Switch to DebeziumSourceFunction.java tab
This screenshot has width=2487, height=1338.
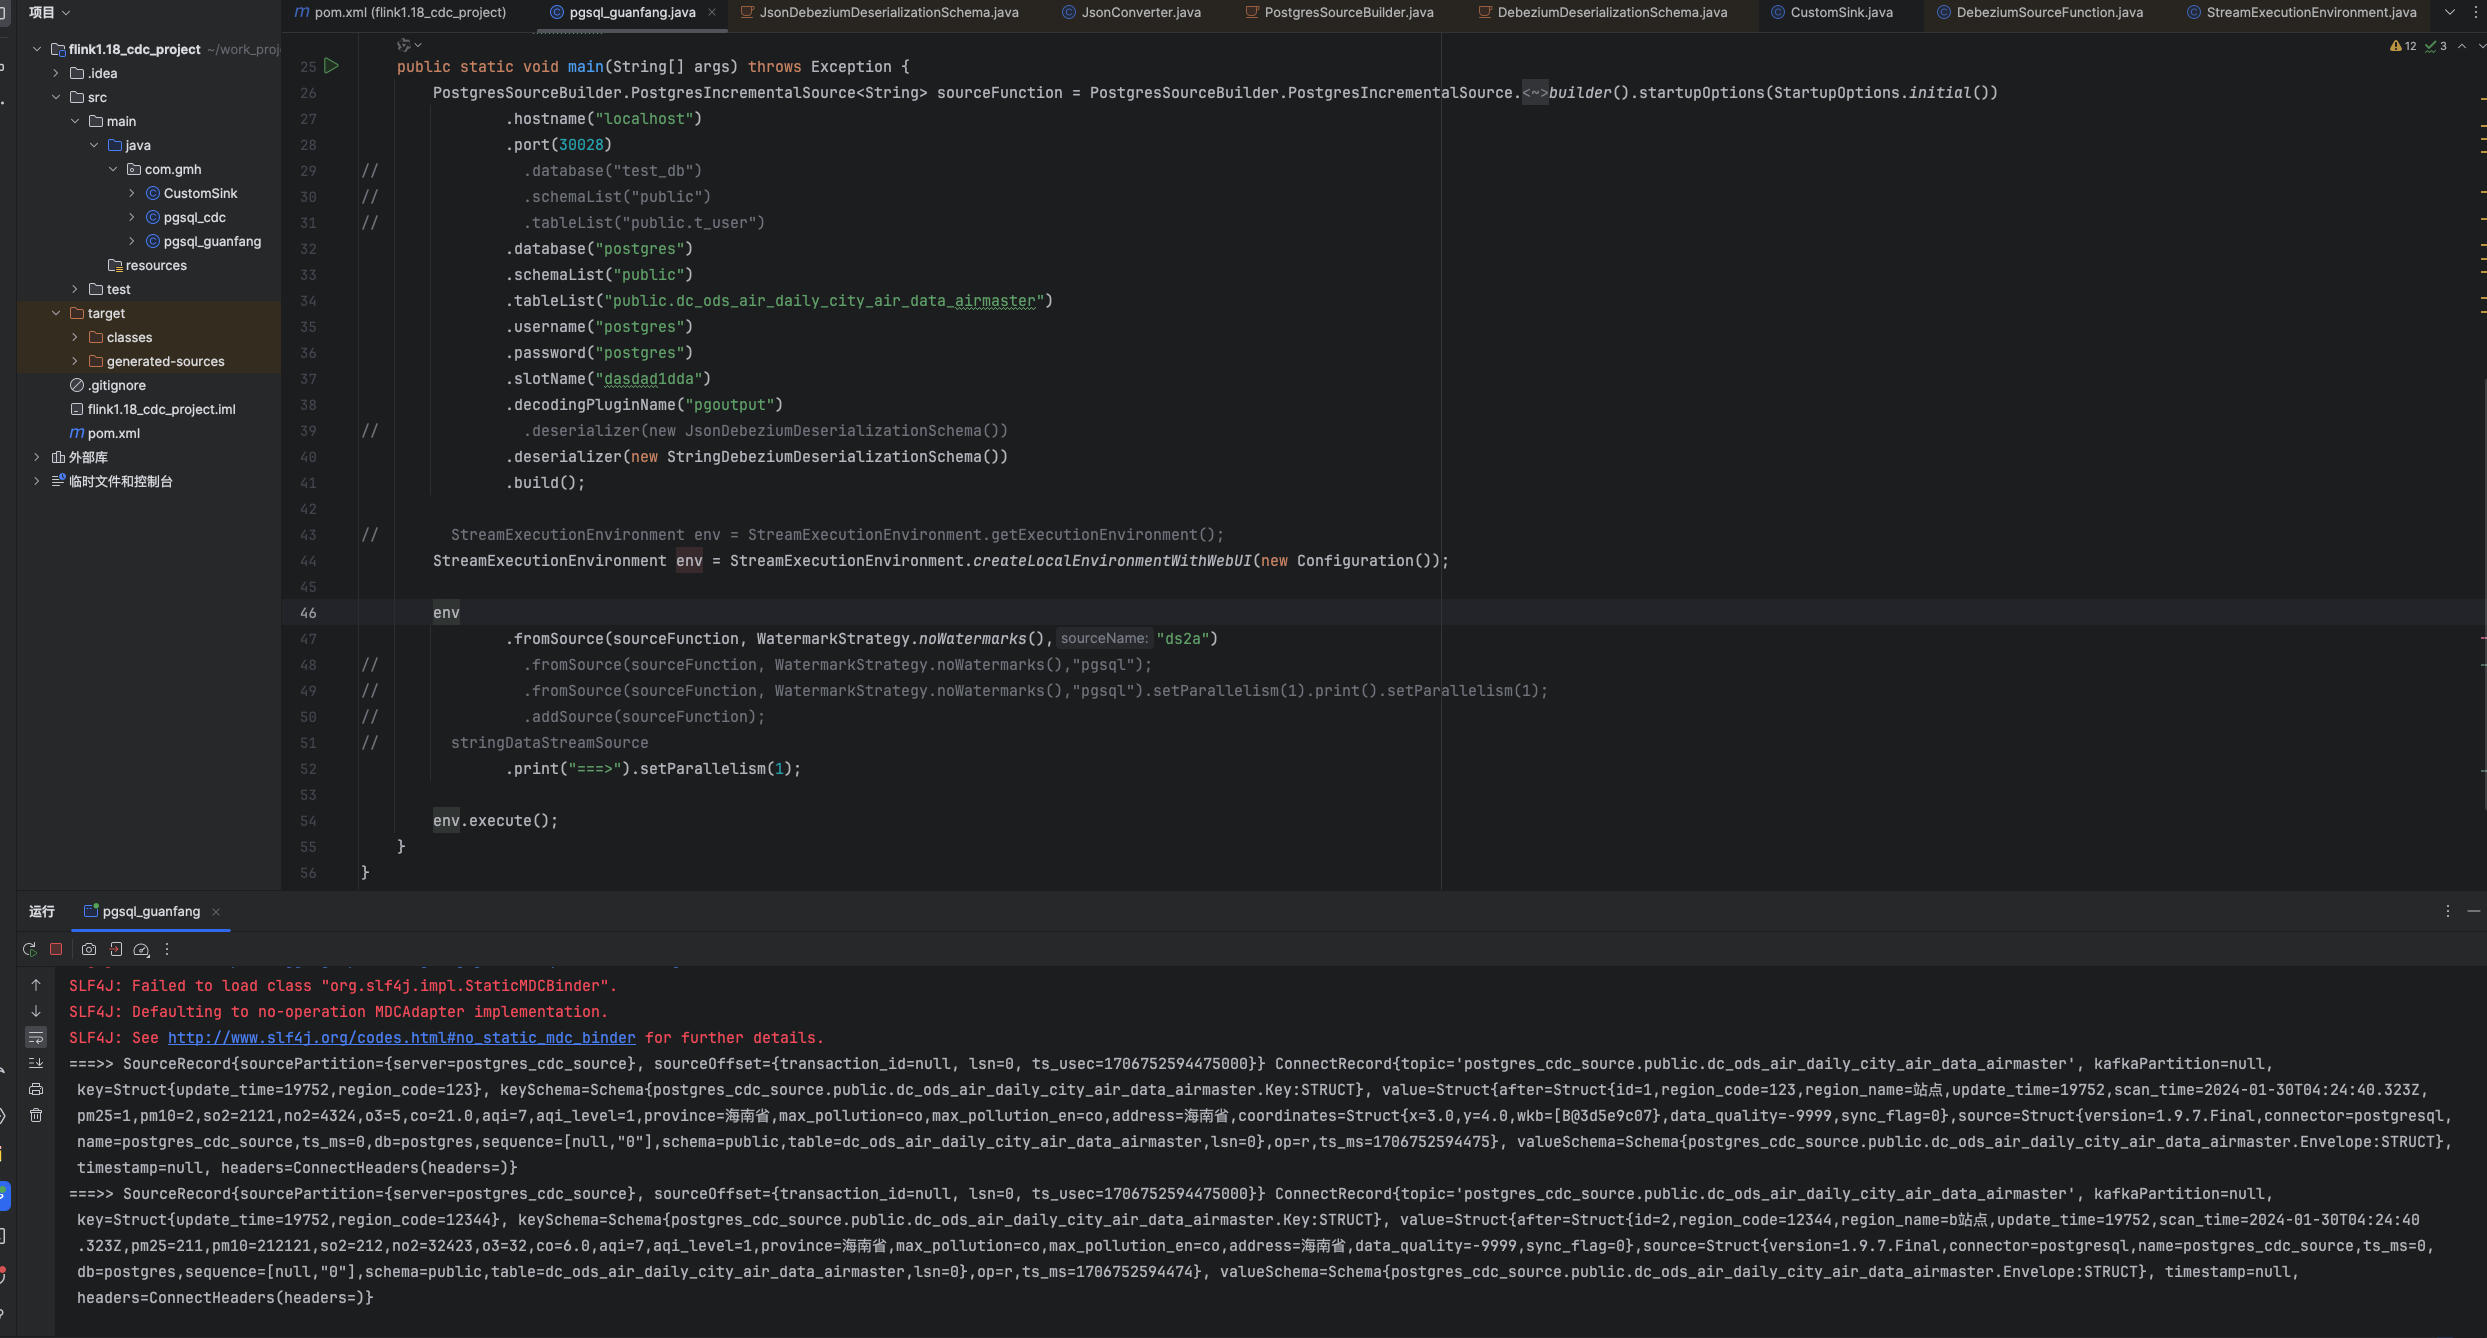pos(2039,12)
